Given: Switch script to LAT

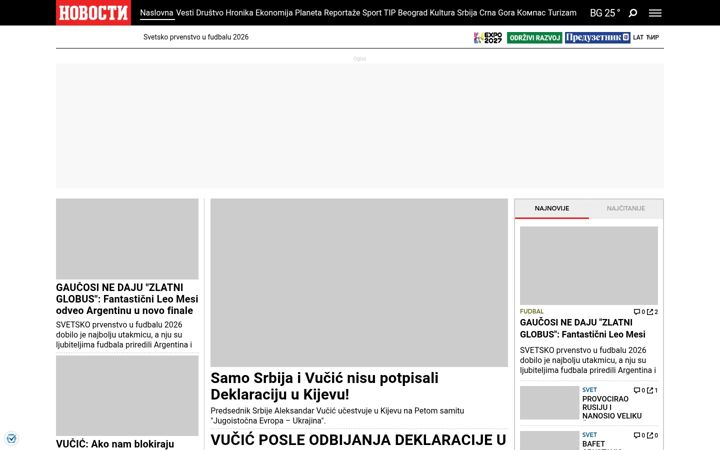Looking at the screenshot, I should coord(638,38).
